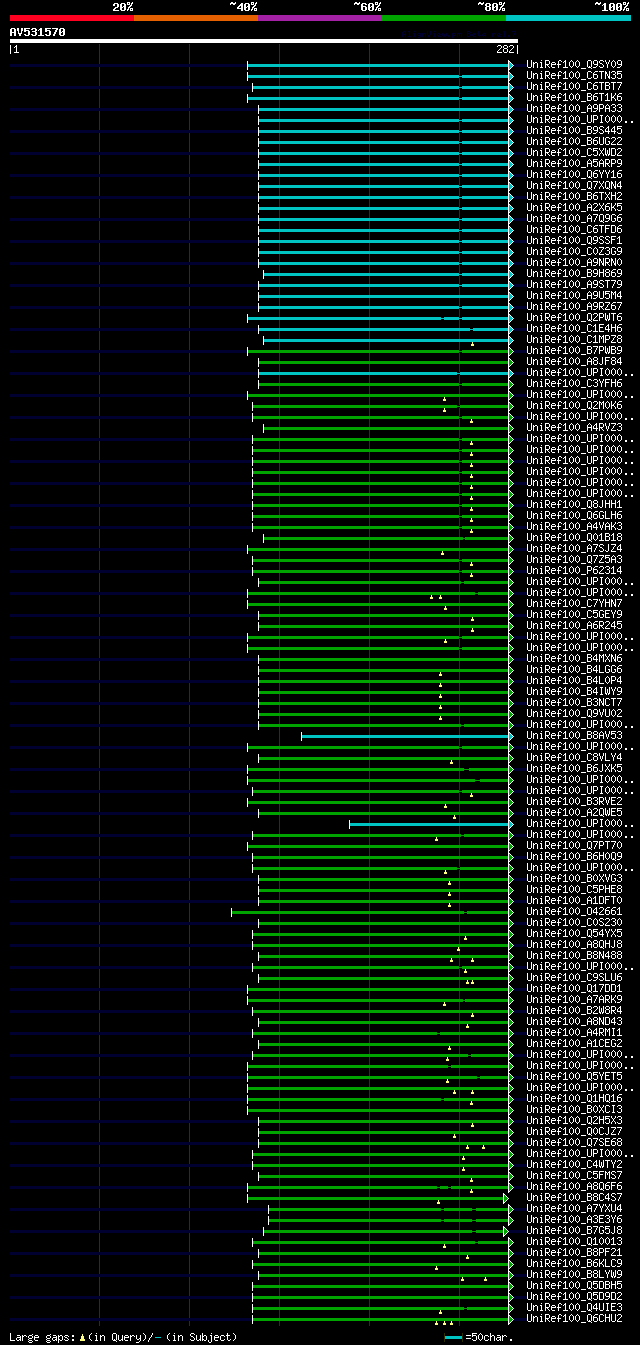
Task: Select the UniRef100_A7Q9G6 label
Action: [574, 218]
